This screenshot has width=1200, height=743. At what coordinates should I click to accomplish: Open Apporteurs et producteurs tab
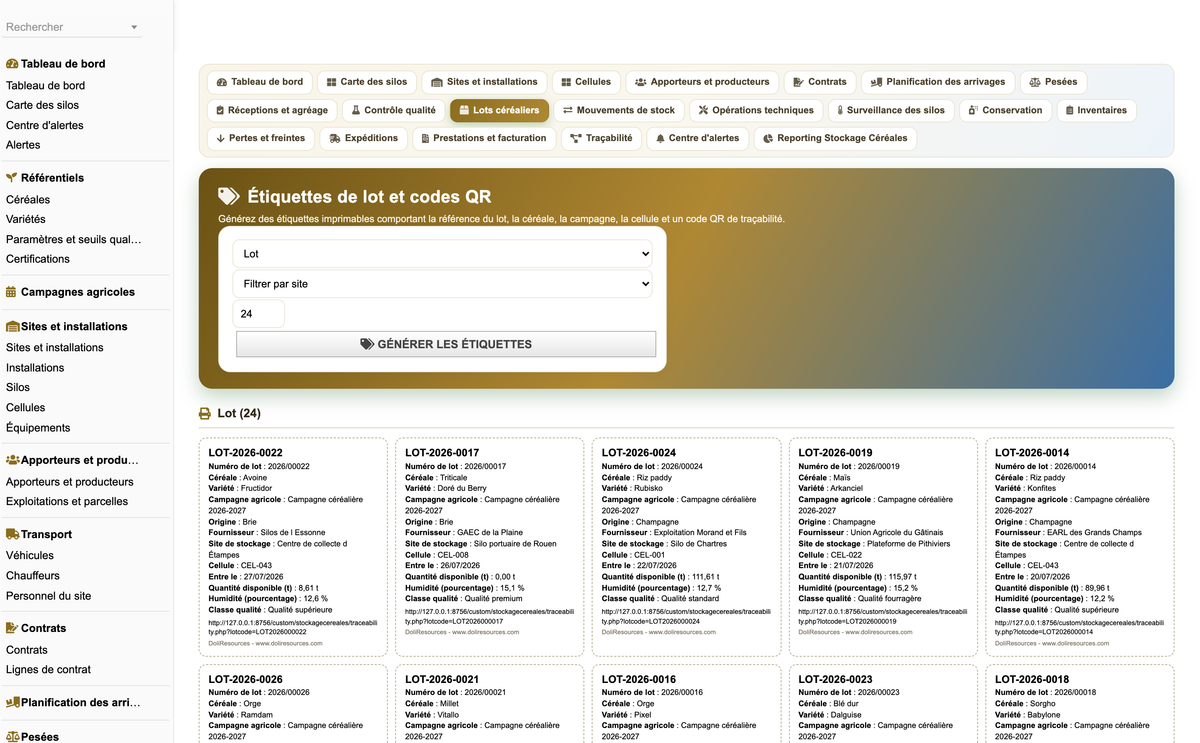[702, 82]
